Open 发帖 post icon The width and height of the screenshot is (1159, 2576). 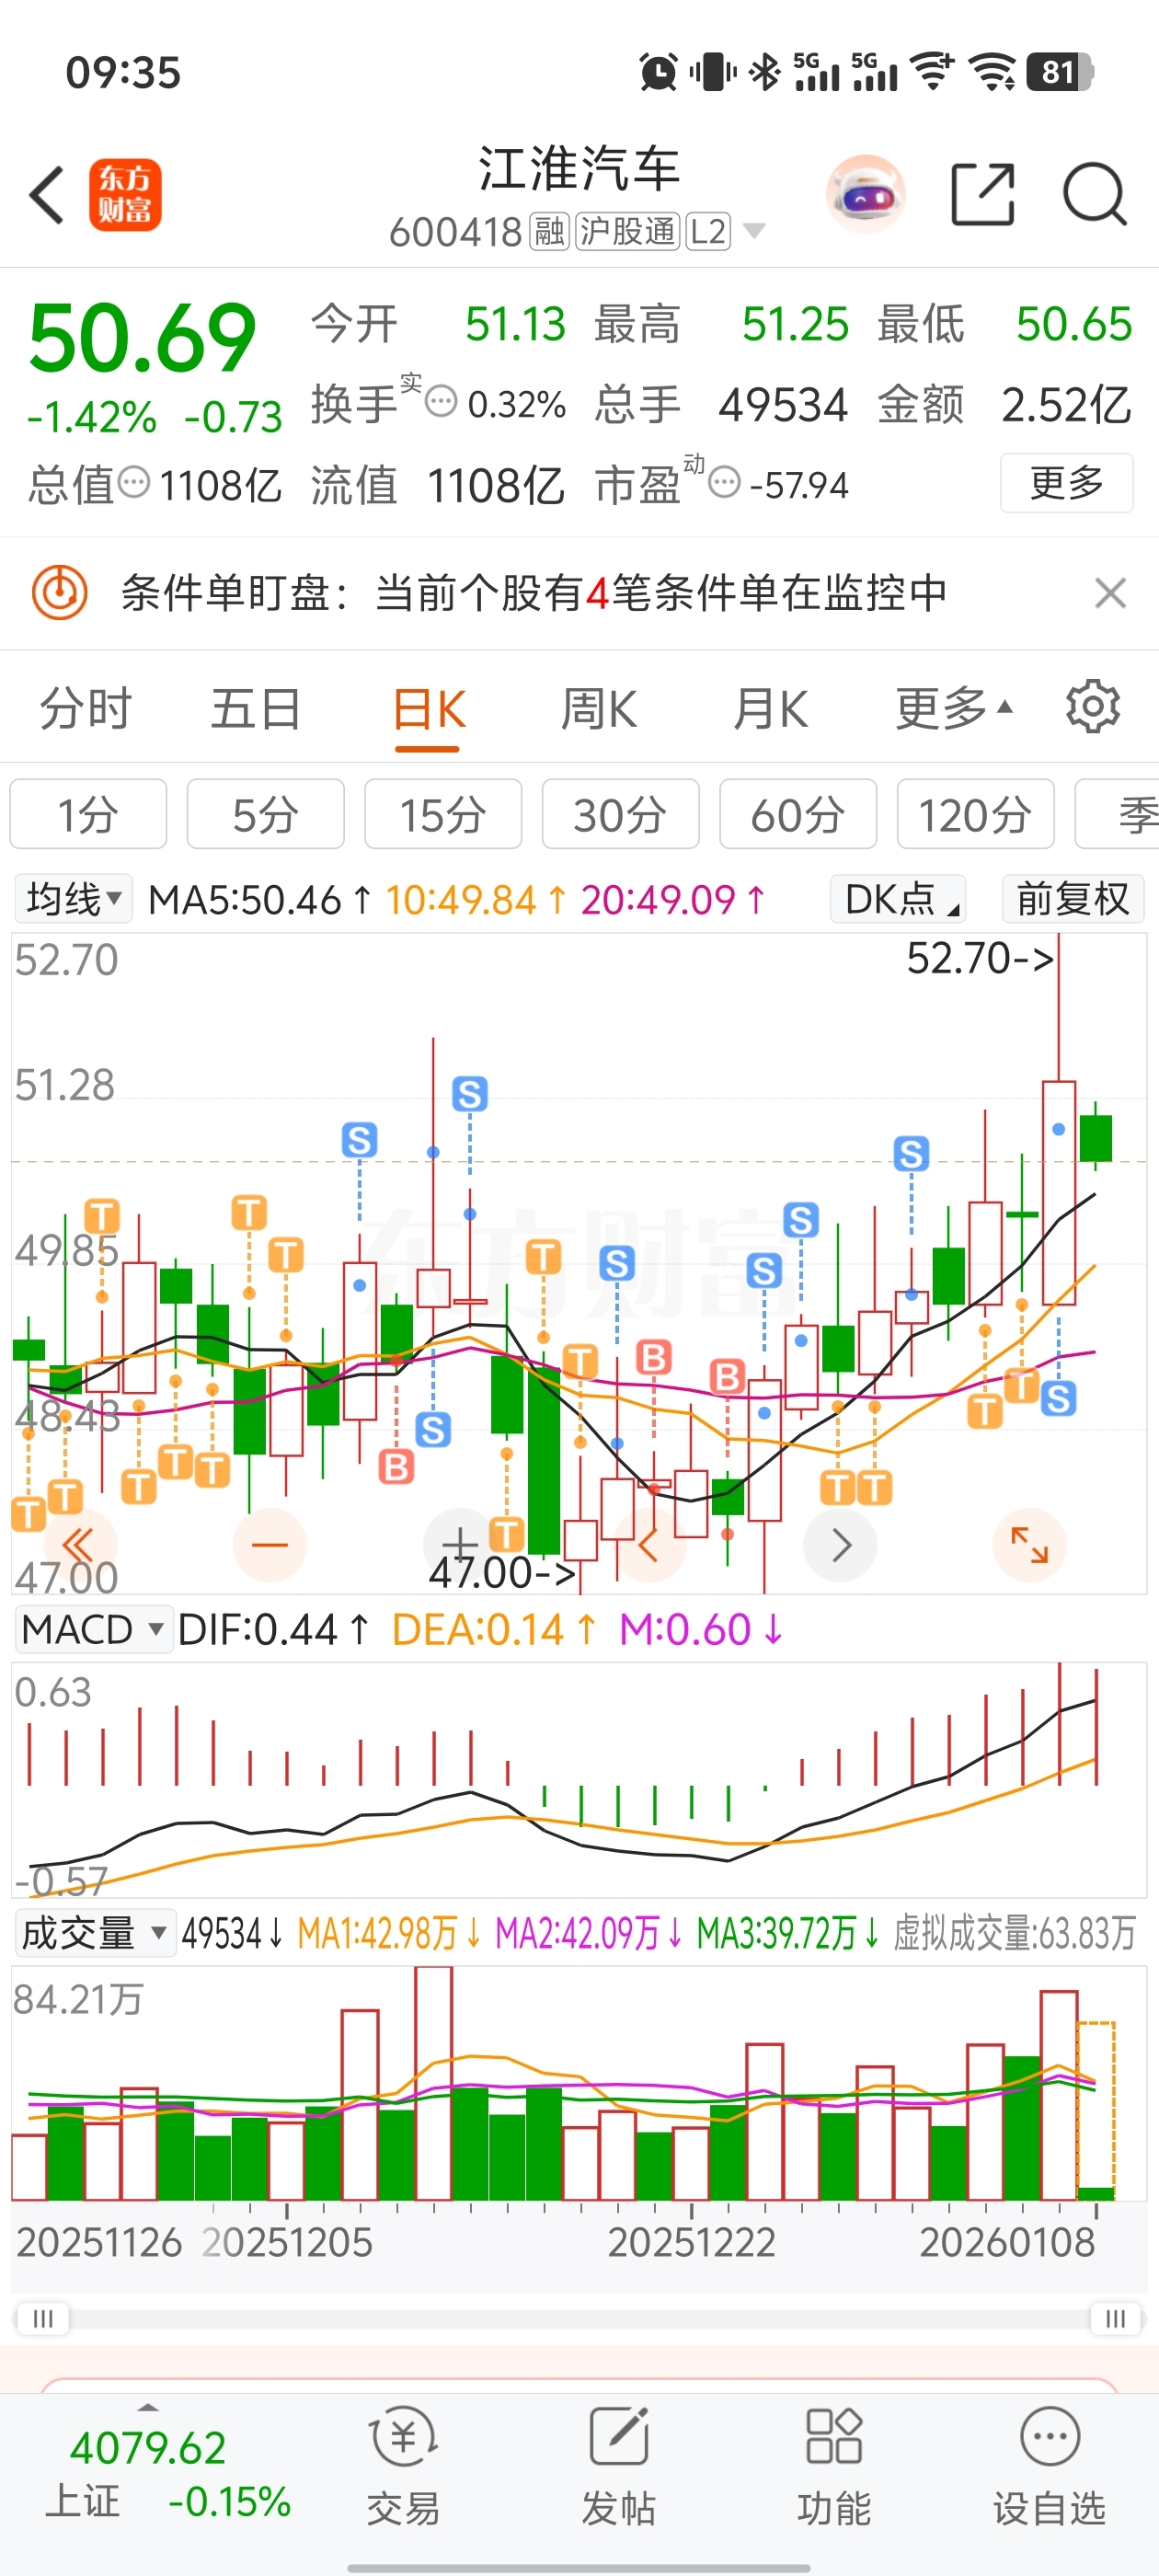point(619,2466)
